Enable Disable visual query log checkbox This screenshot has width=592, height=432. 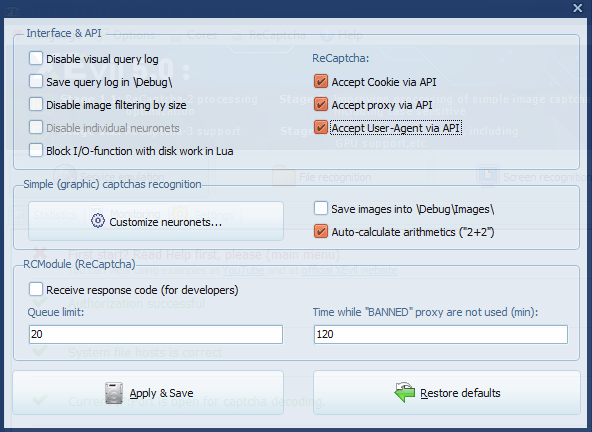coord(36,59)
